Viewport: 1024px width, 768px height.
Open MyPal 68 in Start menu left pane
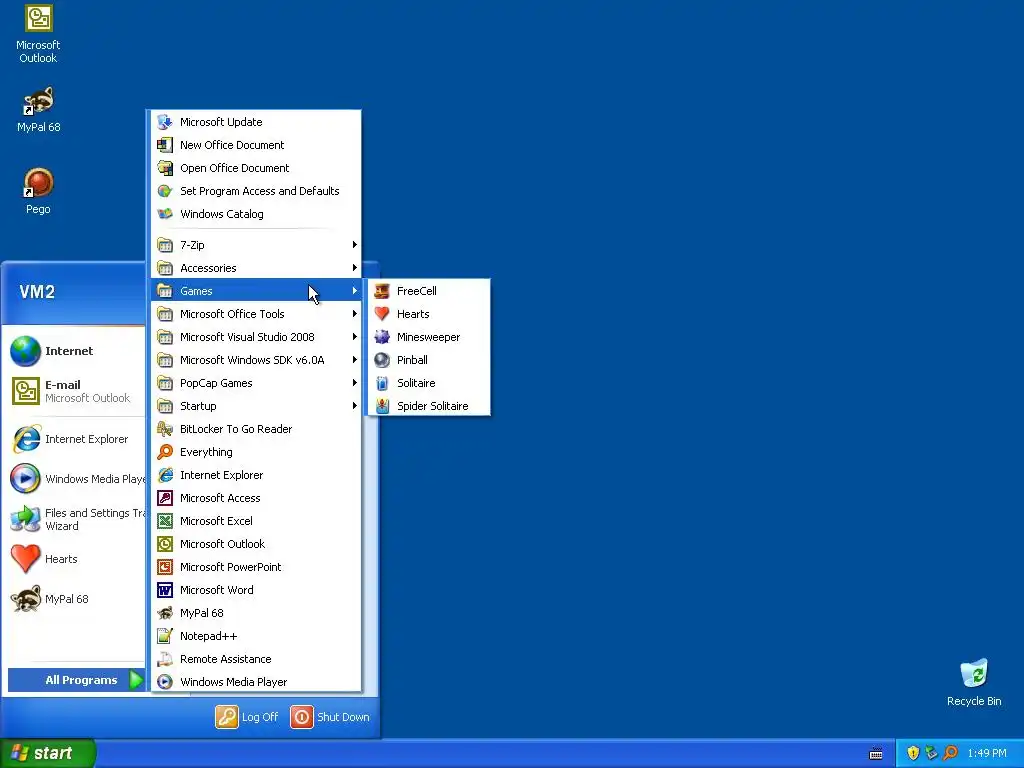(75, 599)
